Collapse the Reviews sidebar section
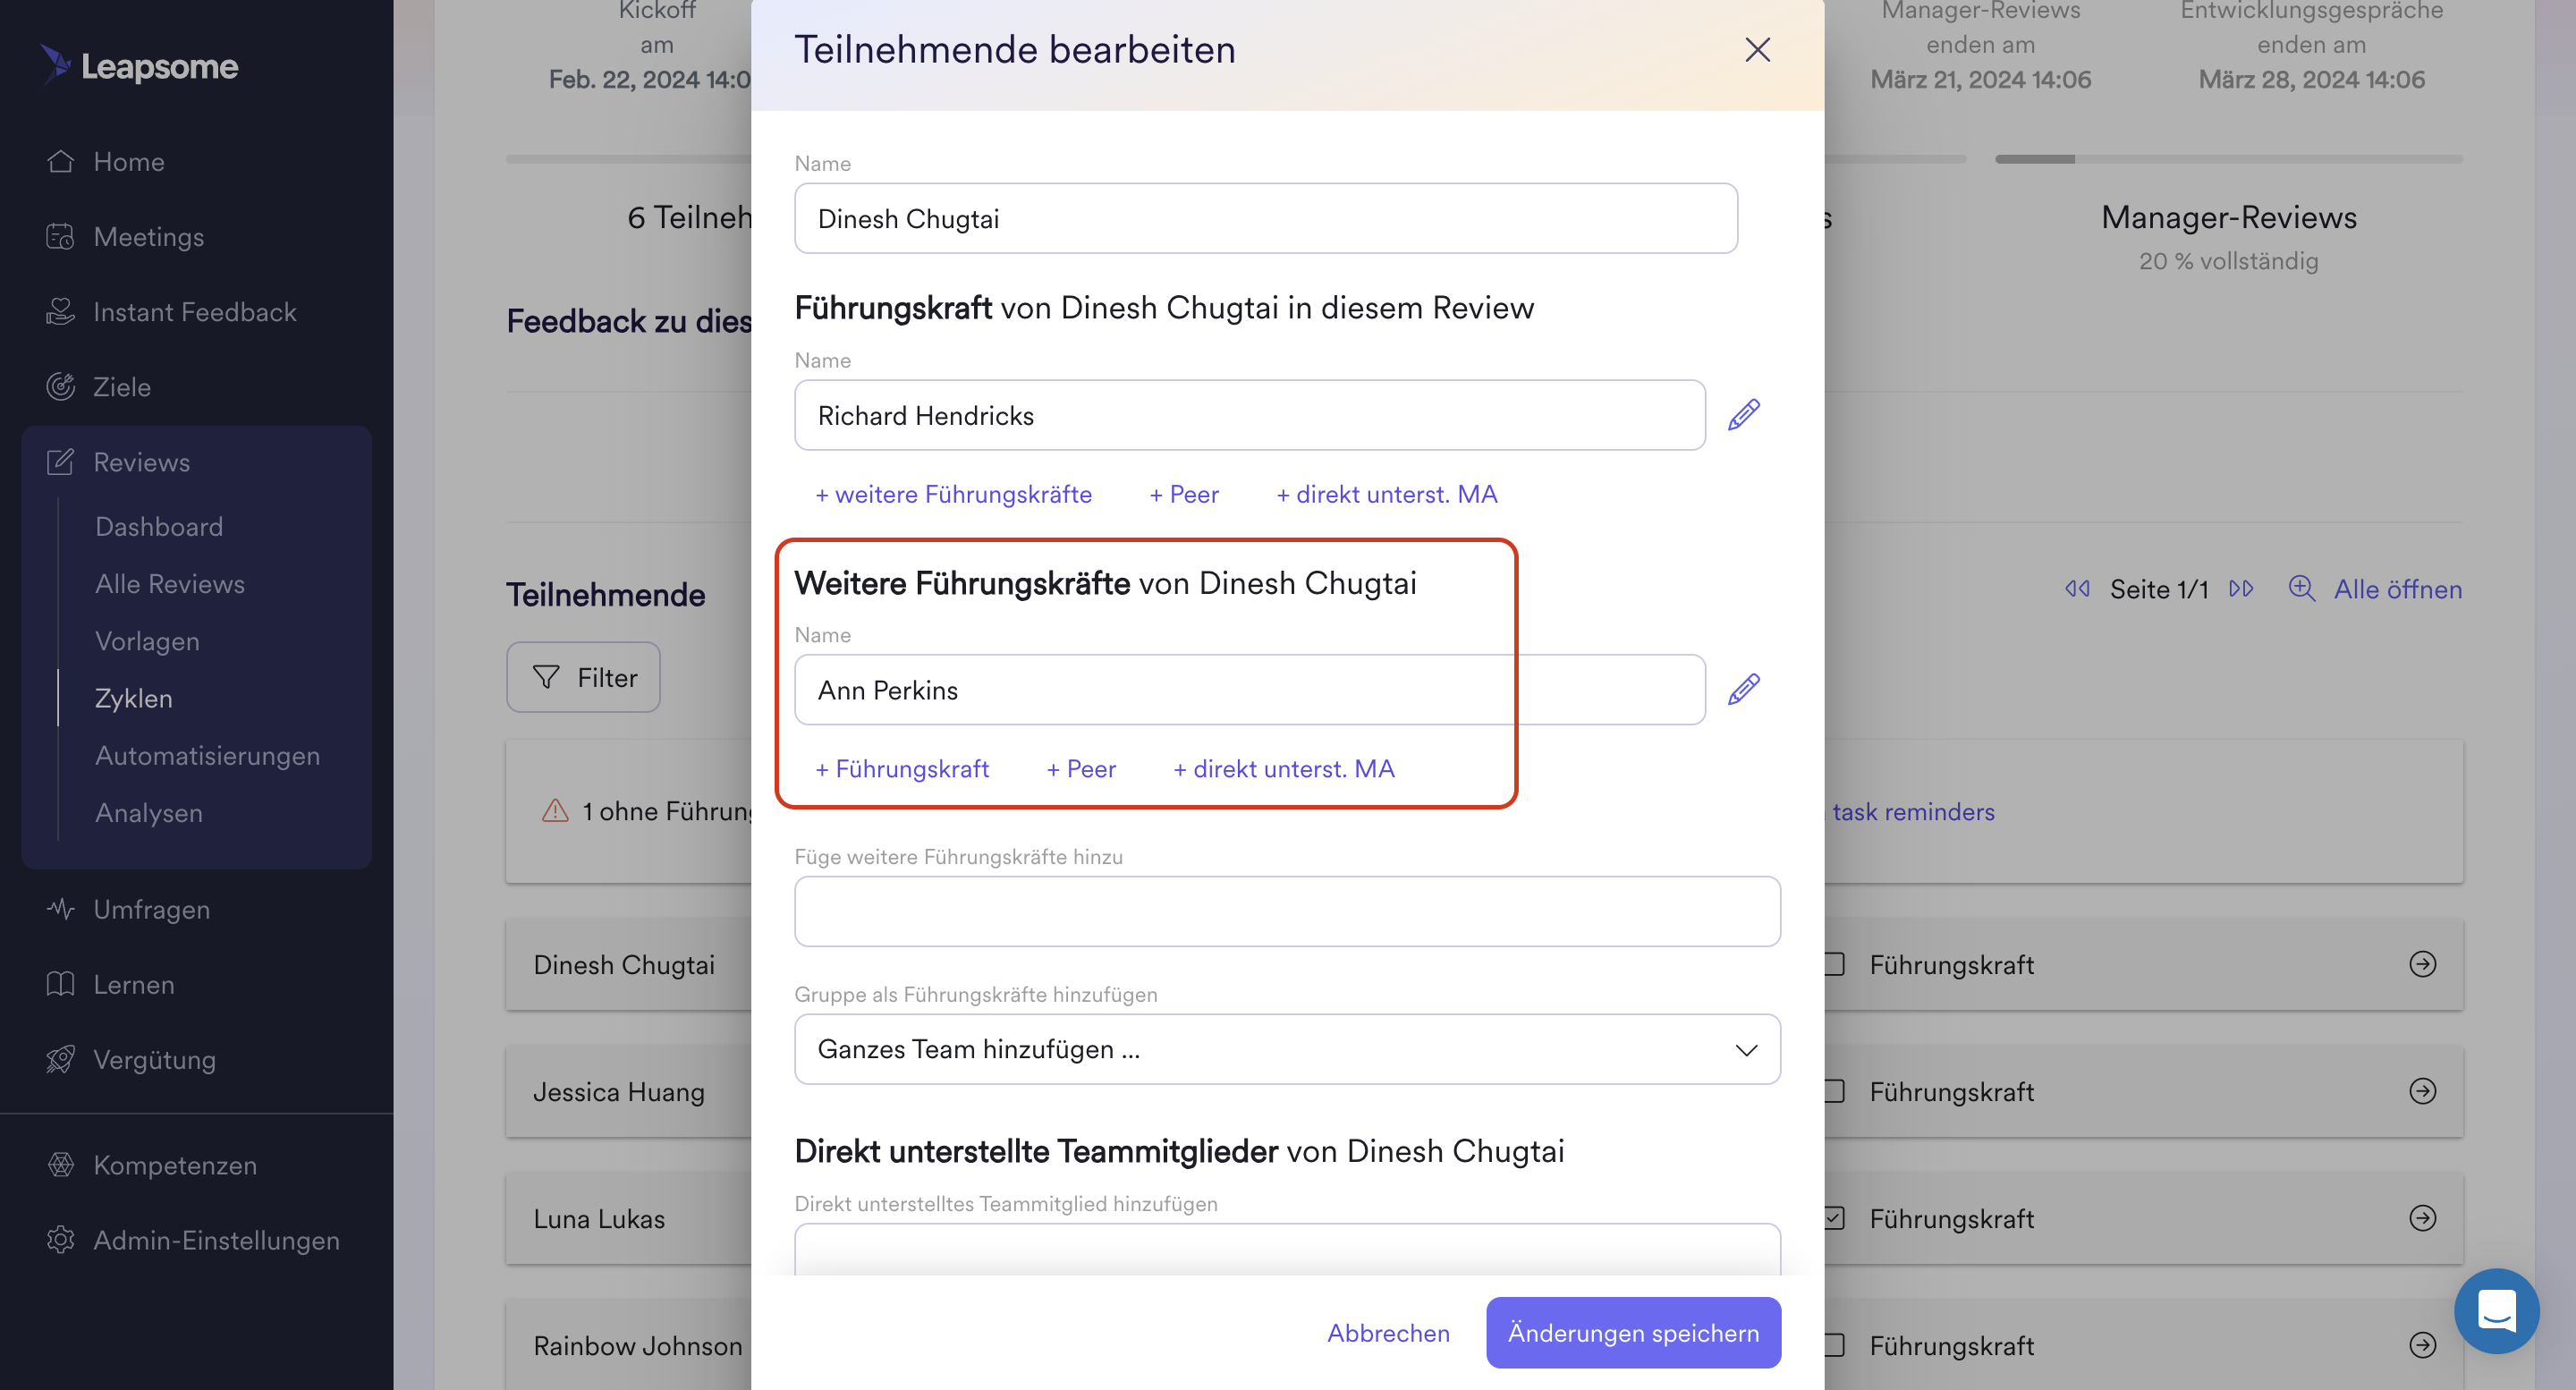 click(141, 462)
